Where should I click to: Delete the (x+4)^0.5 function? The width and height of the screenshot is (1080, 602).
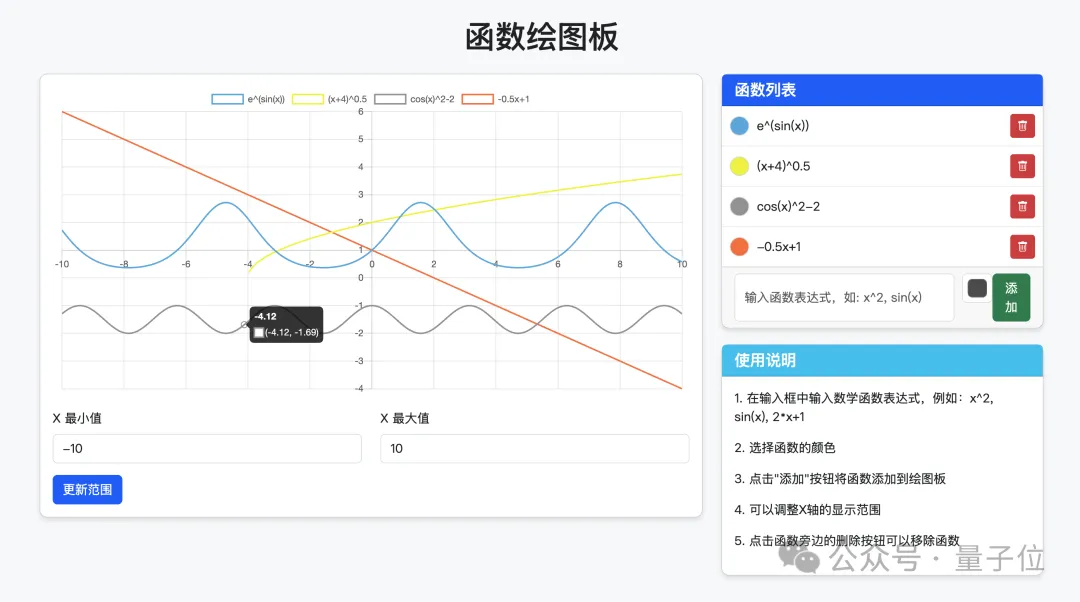(1021, 166)
